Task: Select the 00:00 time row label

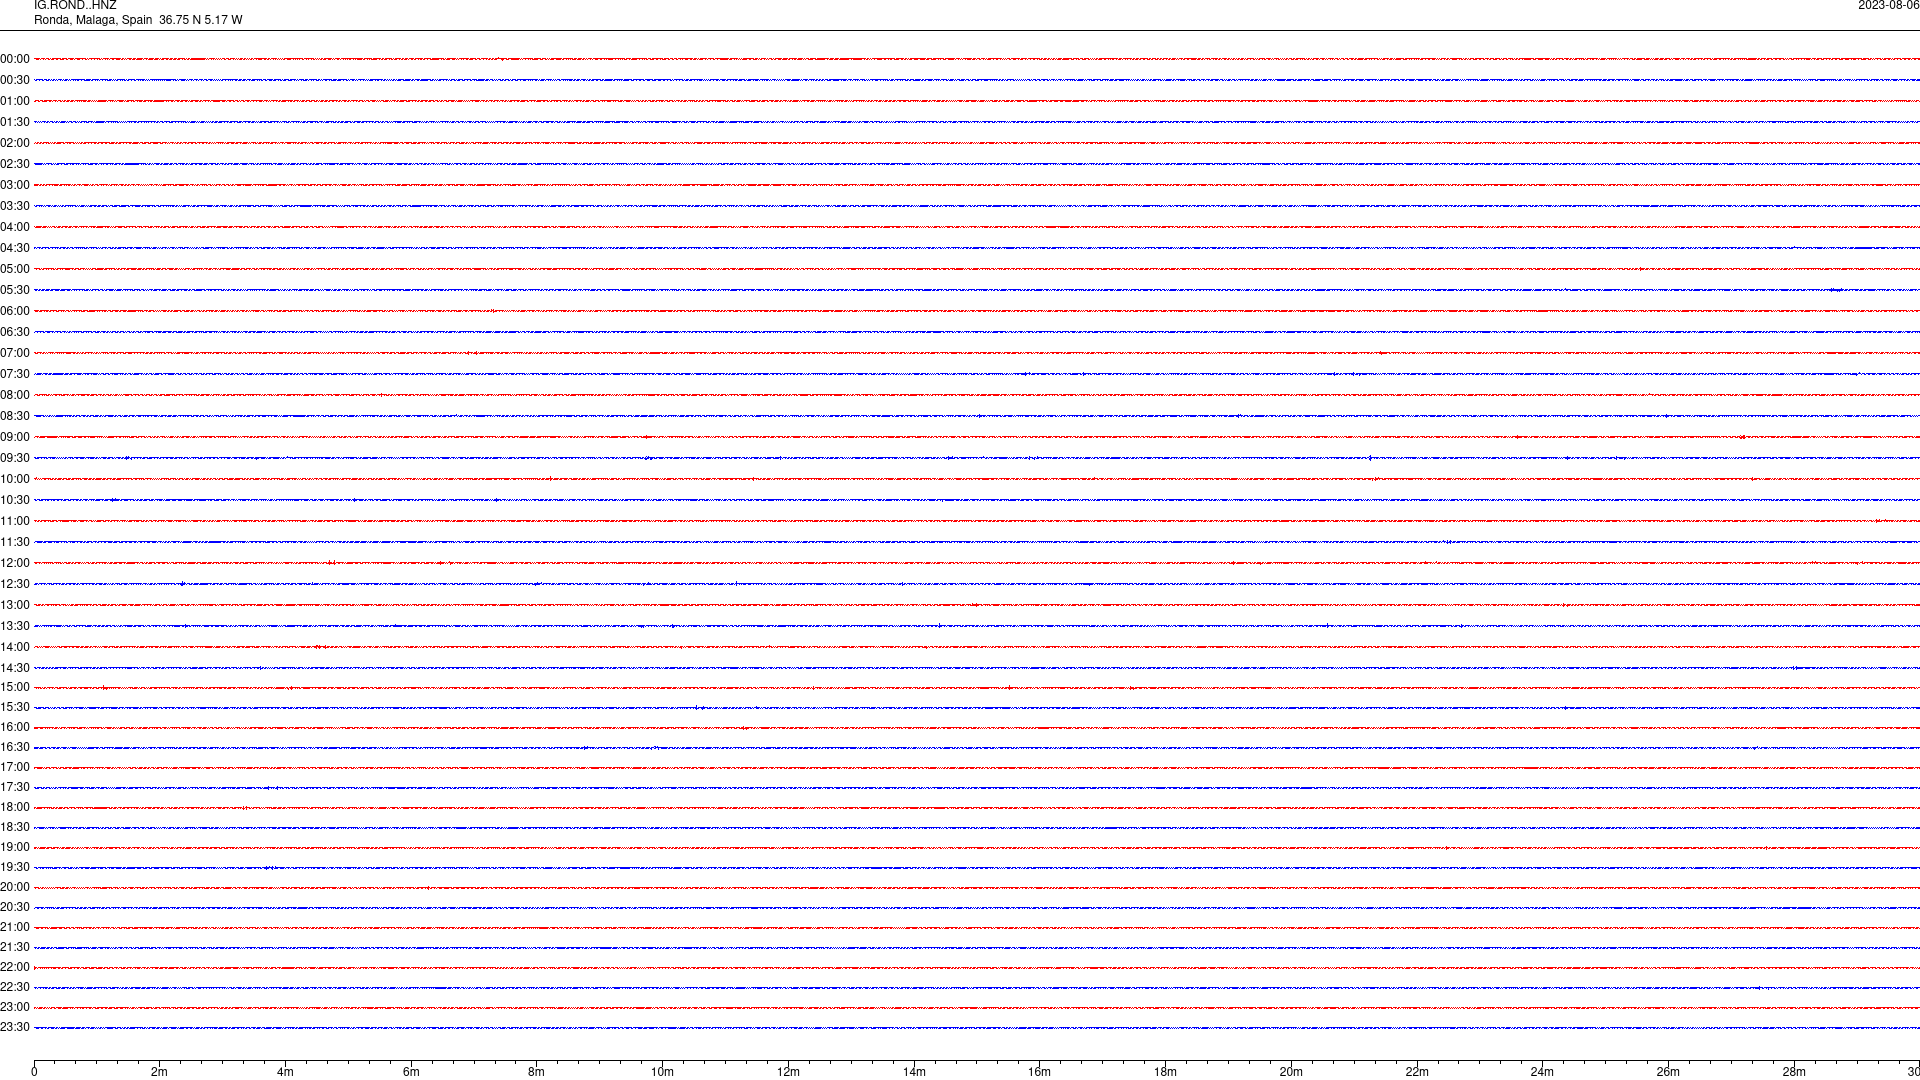Action: click(x=15, y=59)
